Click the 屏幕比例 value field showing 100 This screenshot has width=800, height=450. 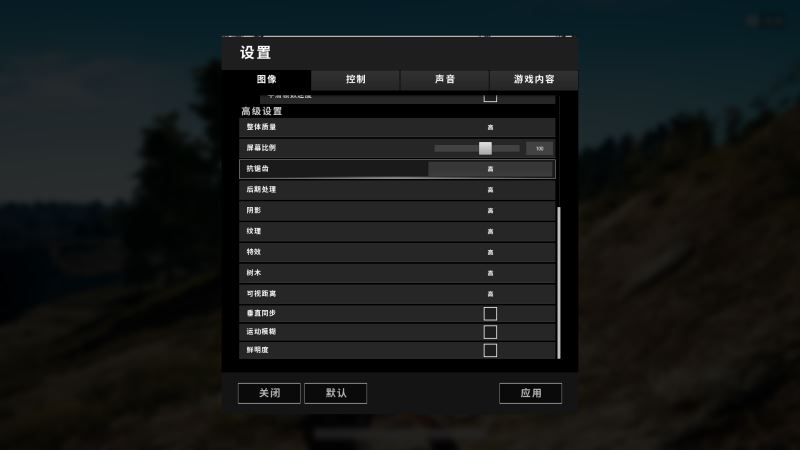(x=540, y=148)
